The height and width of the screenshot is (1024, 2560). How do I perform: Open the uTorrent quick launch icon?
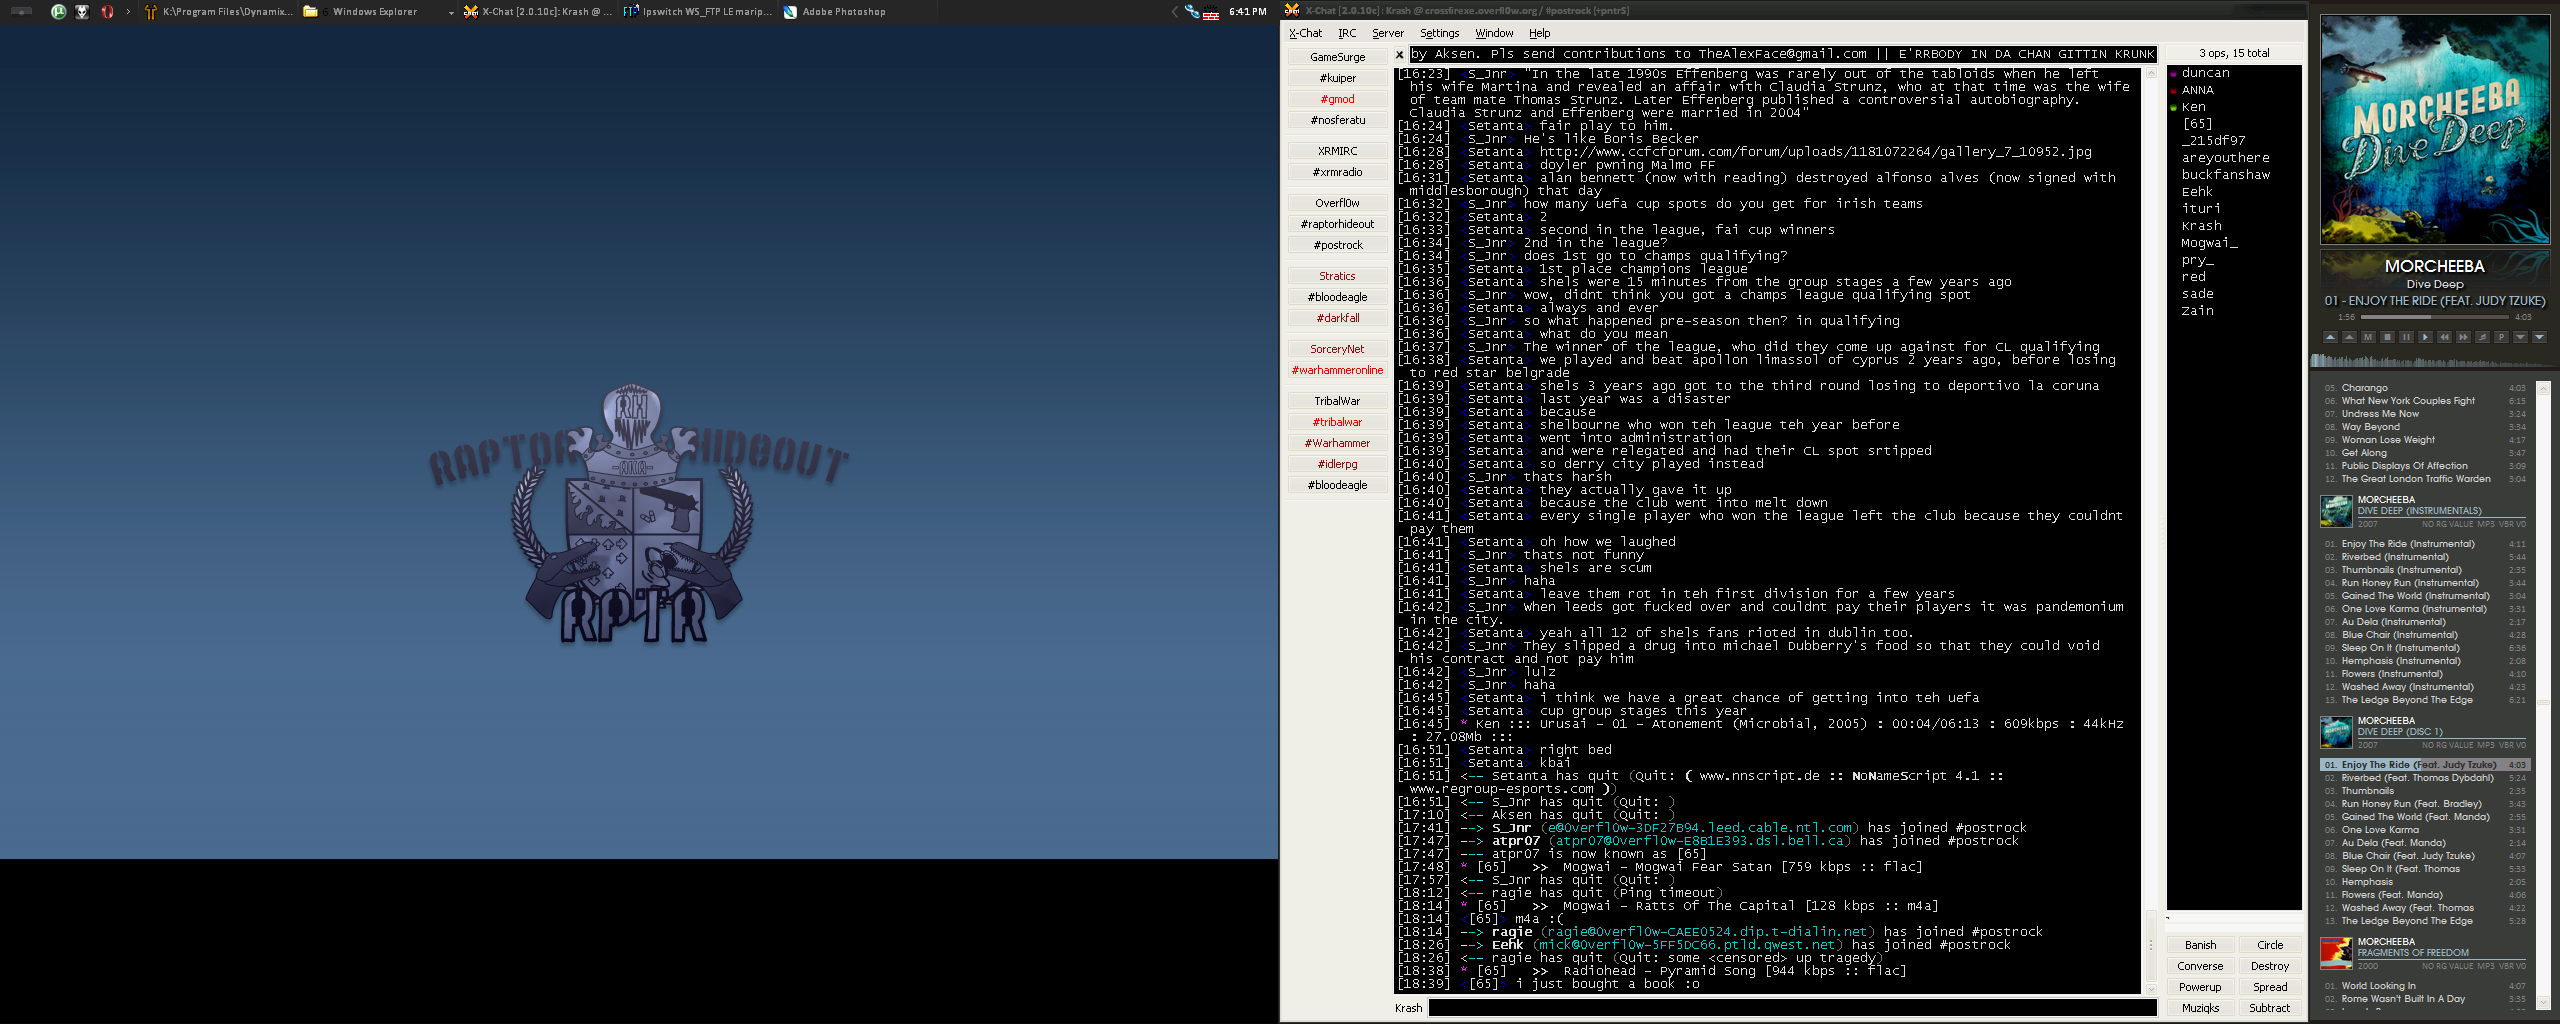click(58, 12)
